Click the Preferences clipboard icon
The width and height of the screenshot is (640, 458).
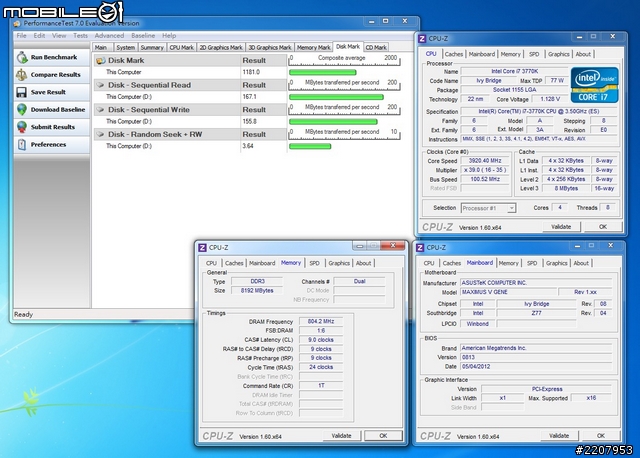click(x=22, y=145)
